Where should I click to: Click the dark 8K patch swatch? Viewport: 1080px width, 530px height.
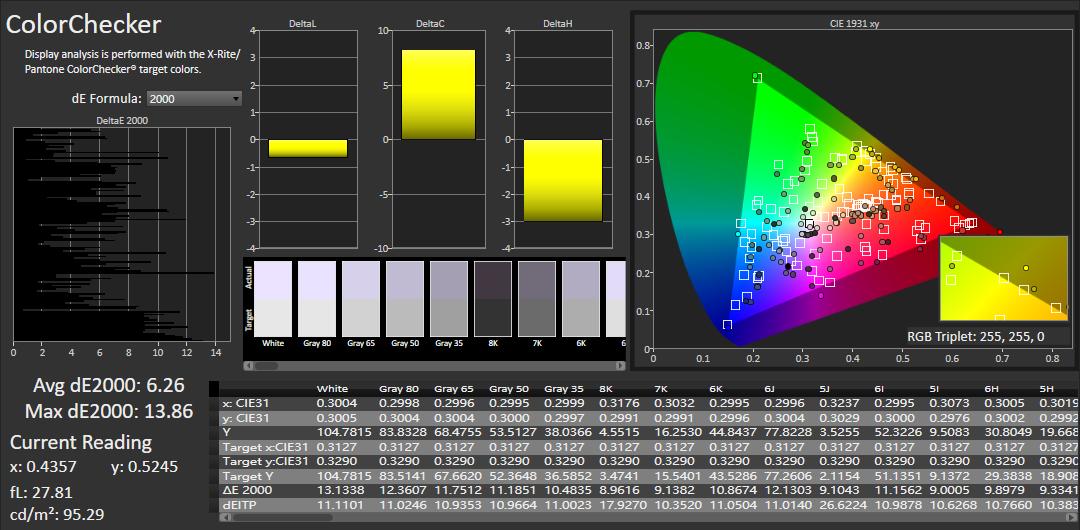pos(492,298)
